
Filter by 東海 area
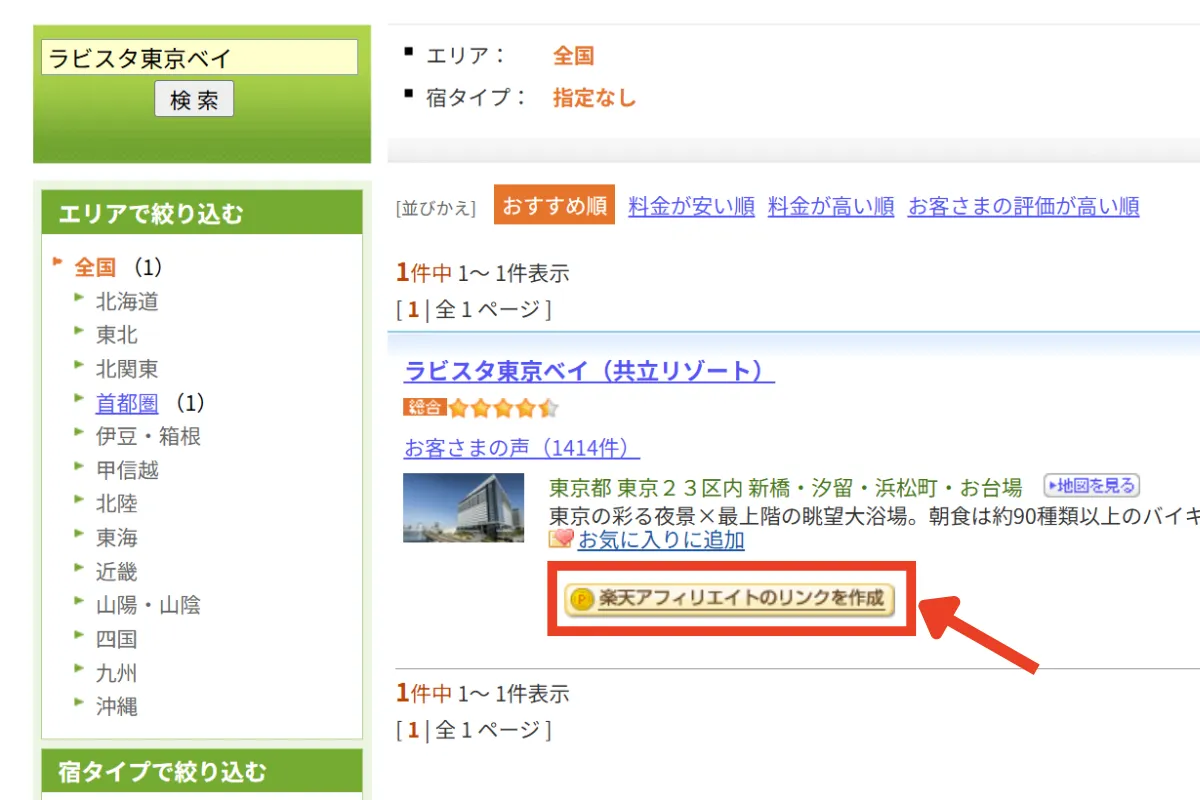click(x=117, y=538)
